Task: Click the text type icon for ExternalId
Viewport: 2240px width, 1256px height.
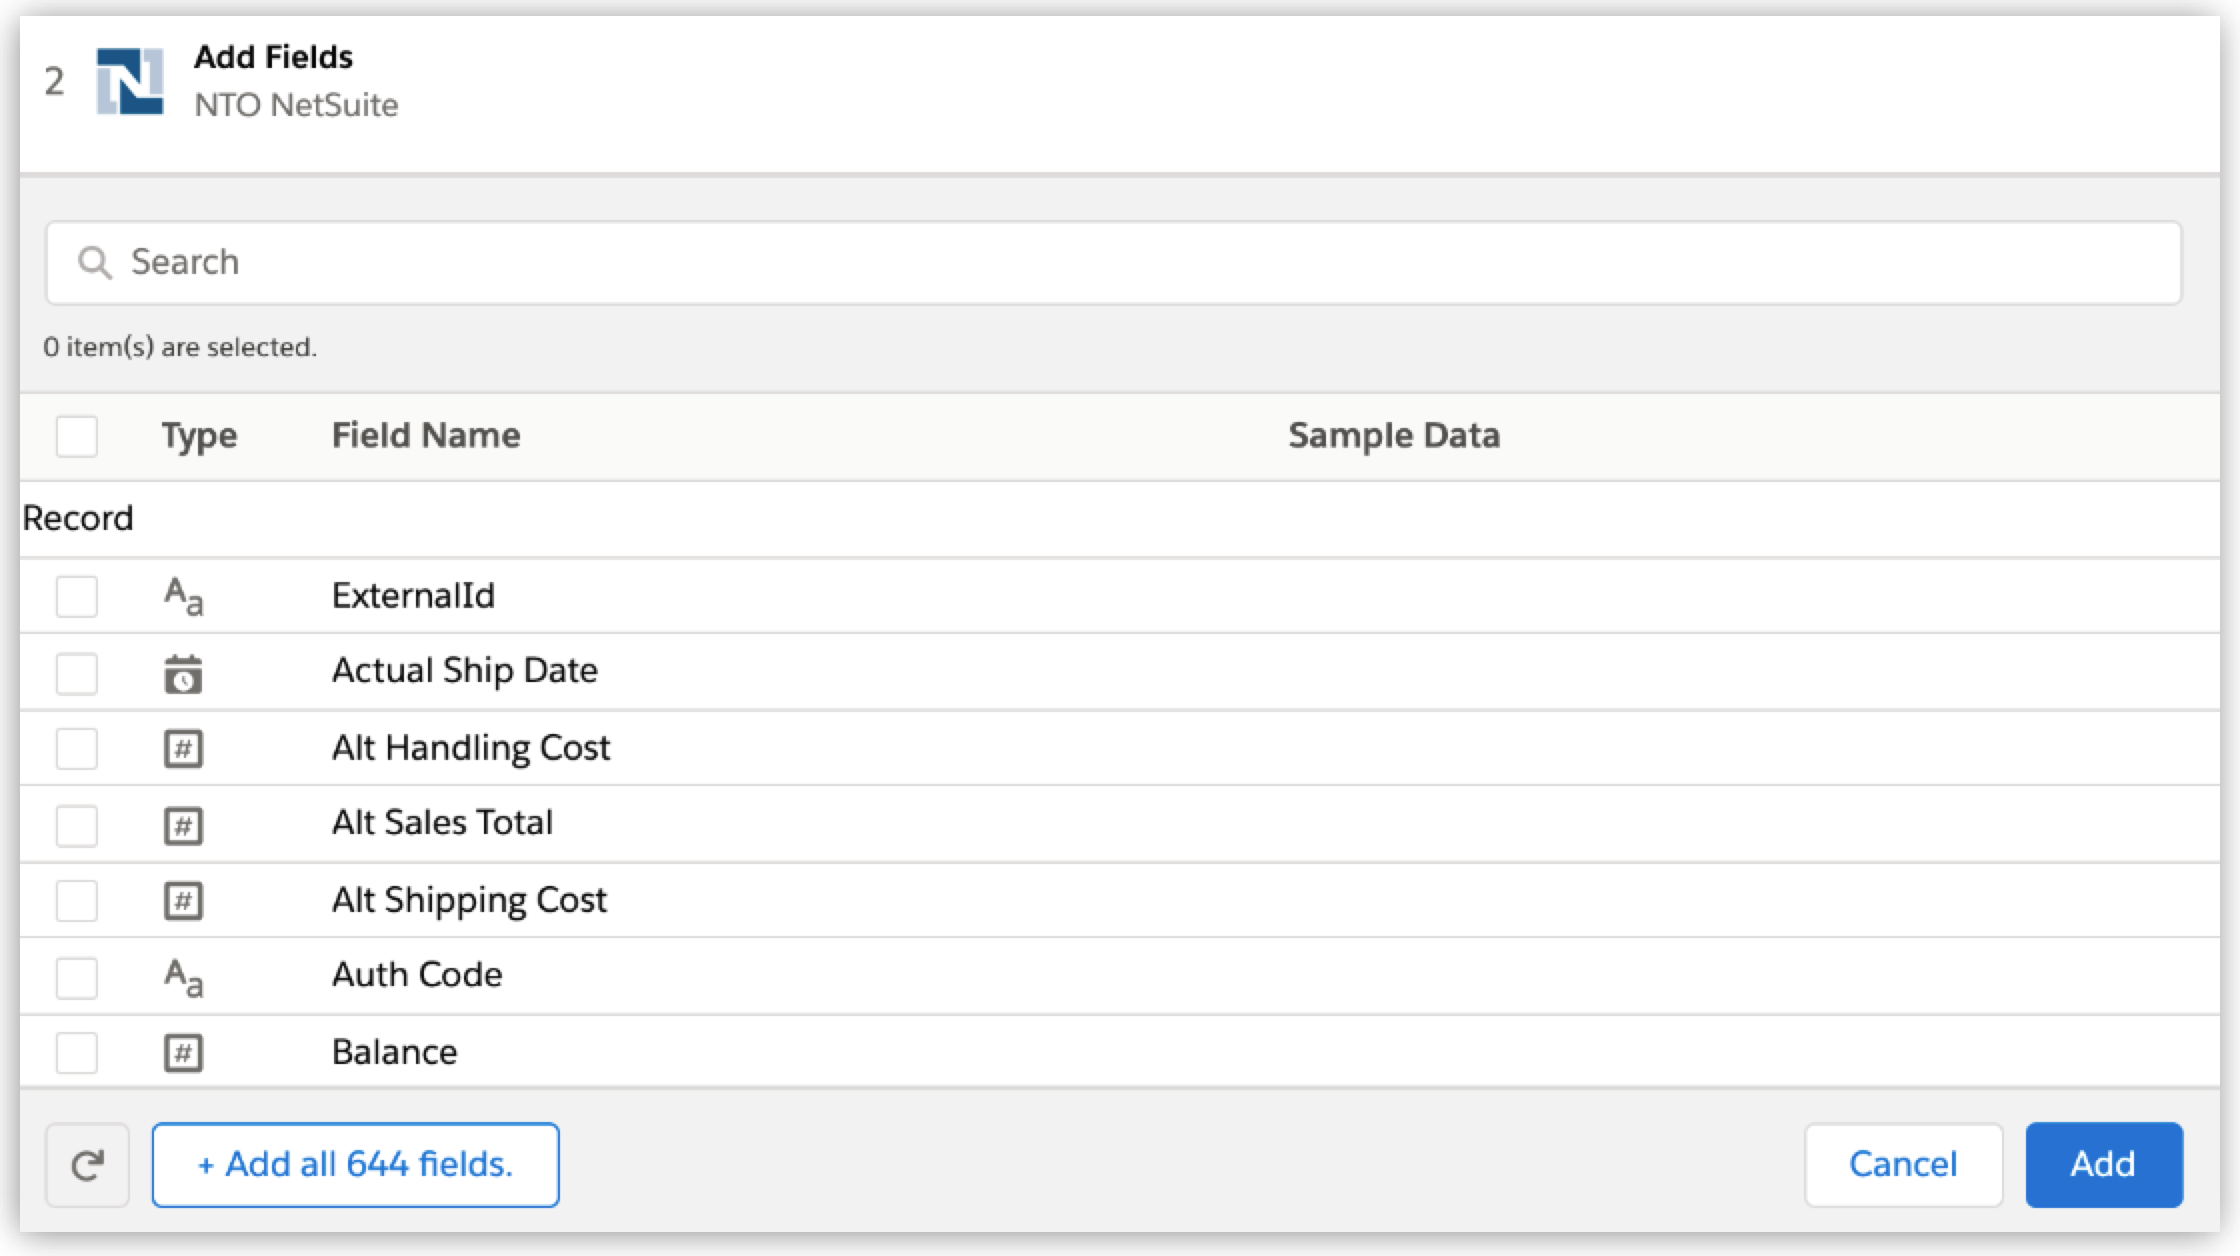Action: pyautogui.click(x=183, y=597)
